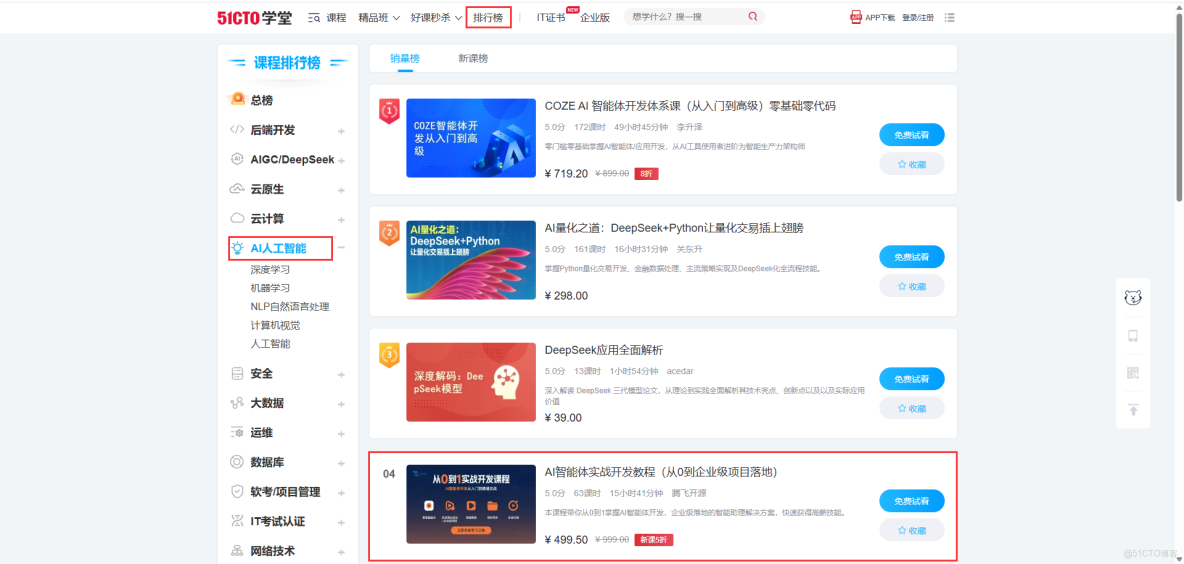Click the 51CTO学堂 logo

tap(254, 18)
